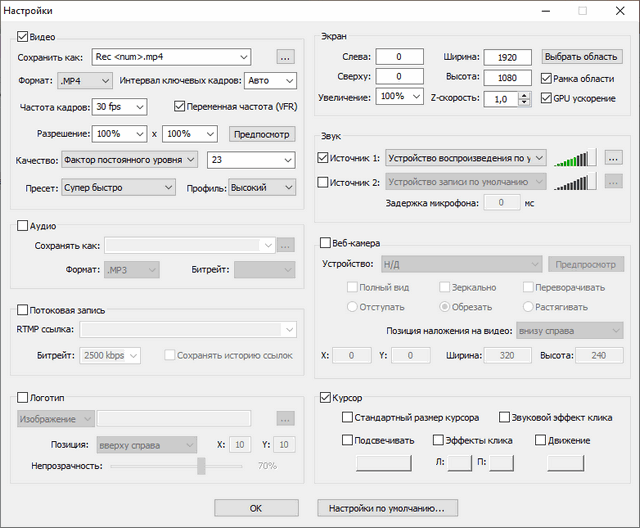Open Качество Фактор постоянного уровня dropdown

pos(130,160)
